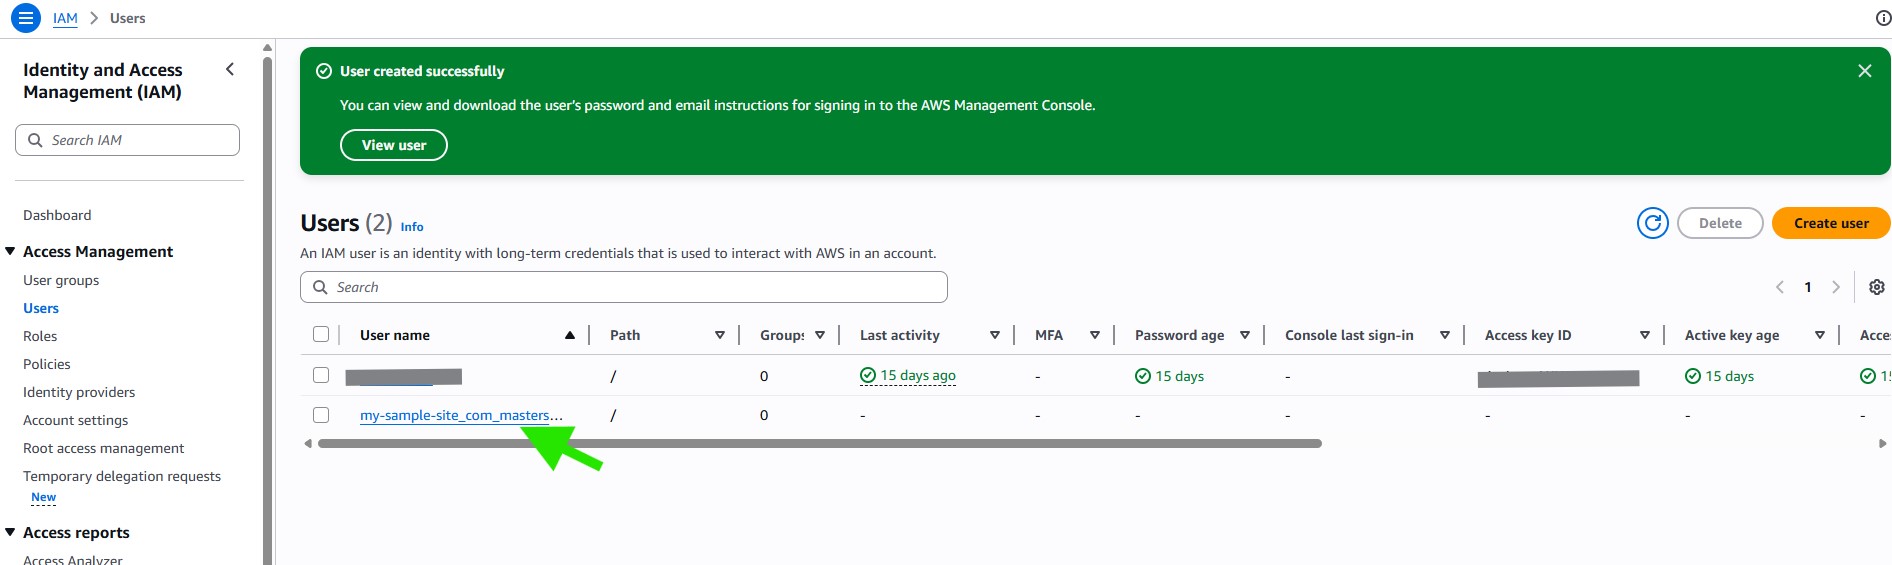
Task: Sort by User name ascending arrow
Action: click(569, 335)
